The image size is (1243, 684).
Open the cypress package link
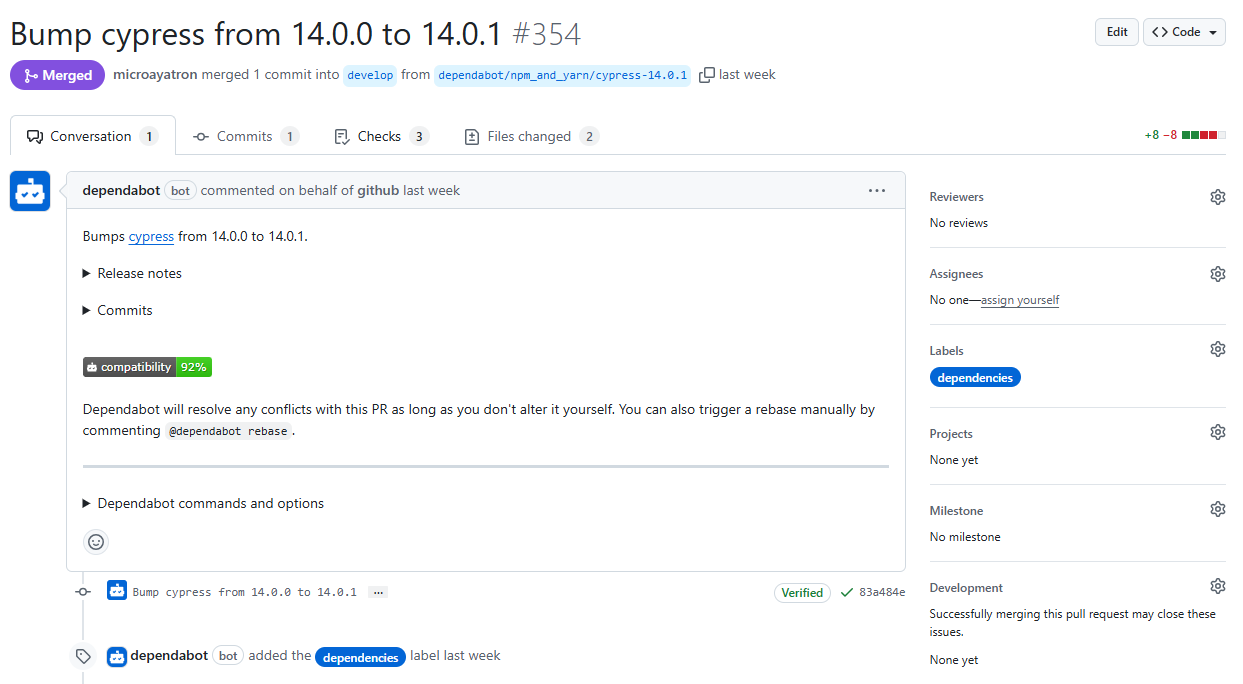(151, 236)
